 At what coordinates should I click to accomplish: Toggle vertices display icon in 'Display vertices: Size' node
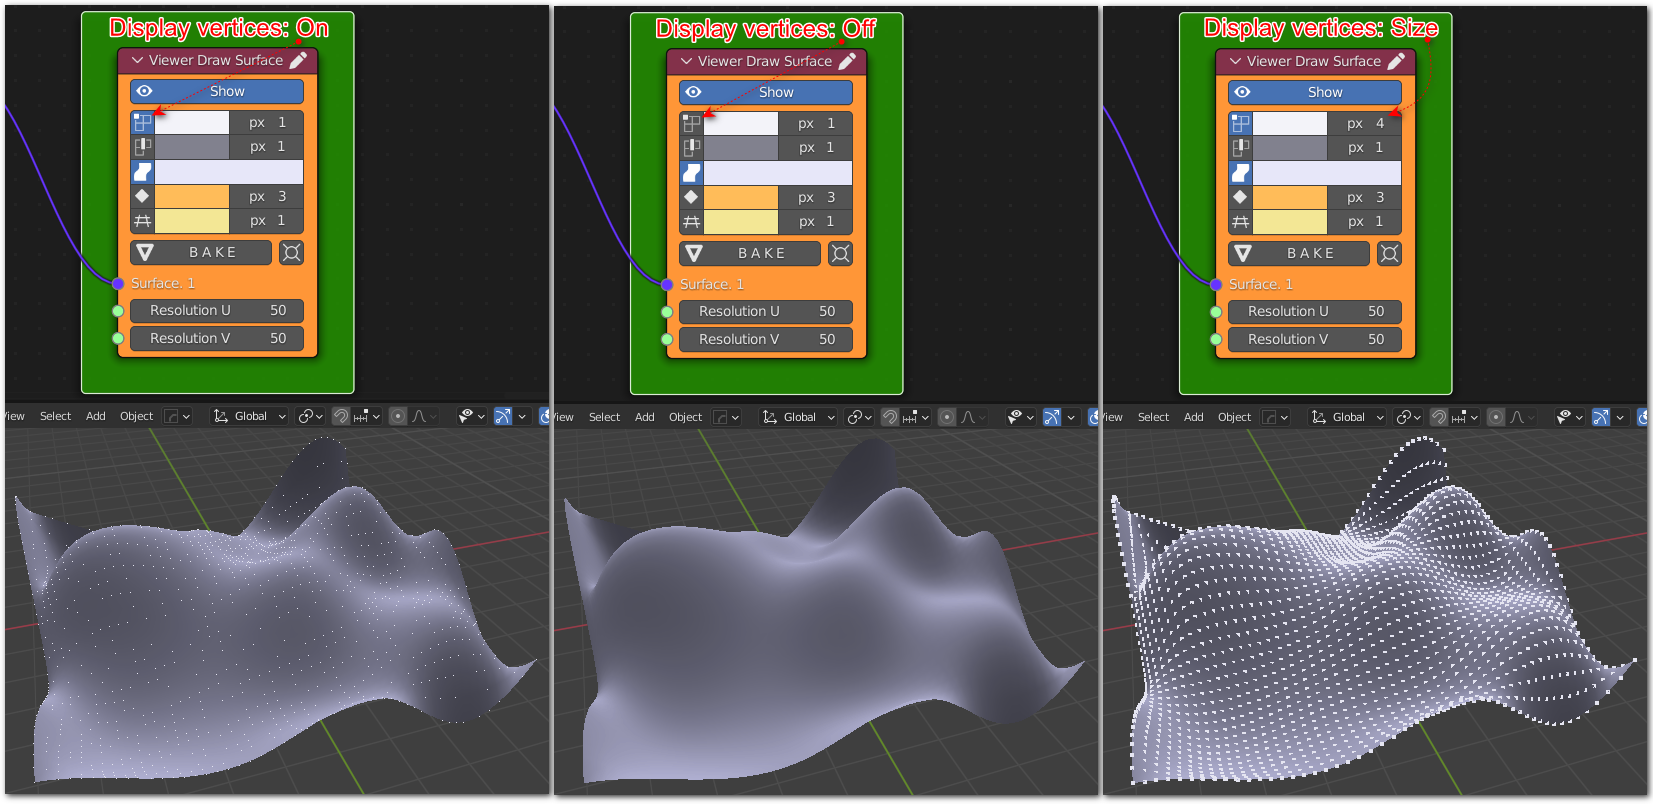pos(1241,123)
